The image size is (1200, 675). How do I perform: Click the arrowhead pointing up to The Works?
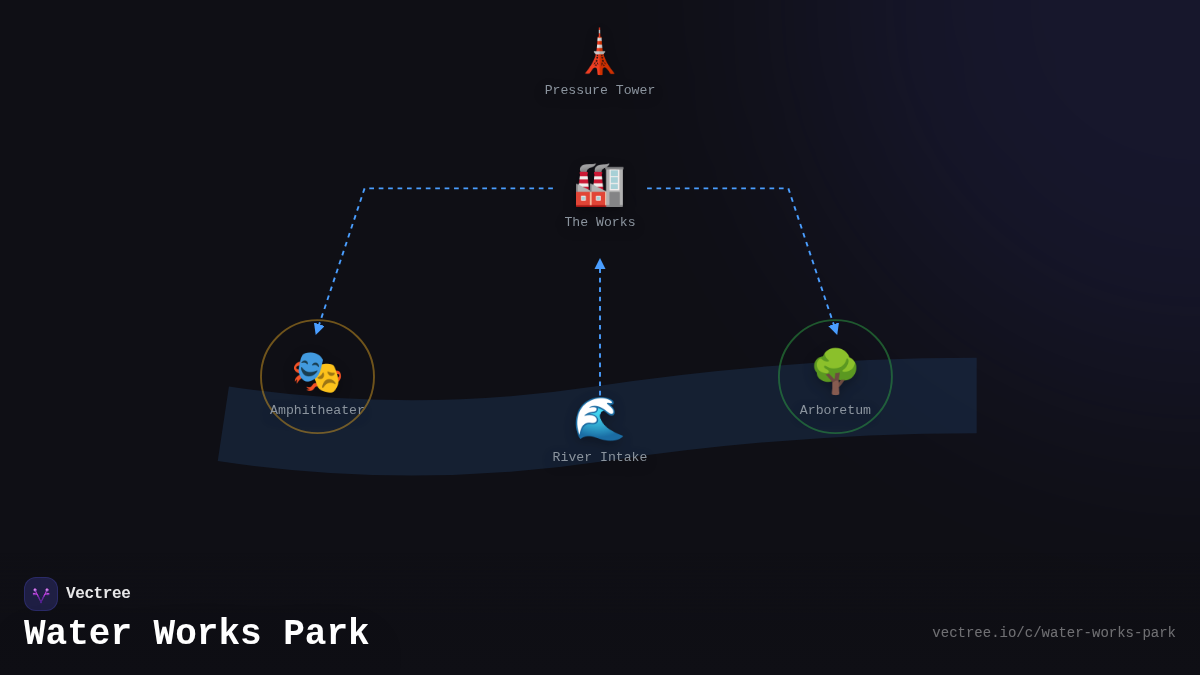click(x=600, y=265)
